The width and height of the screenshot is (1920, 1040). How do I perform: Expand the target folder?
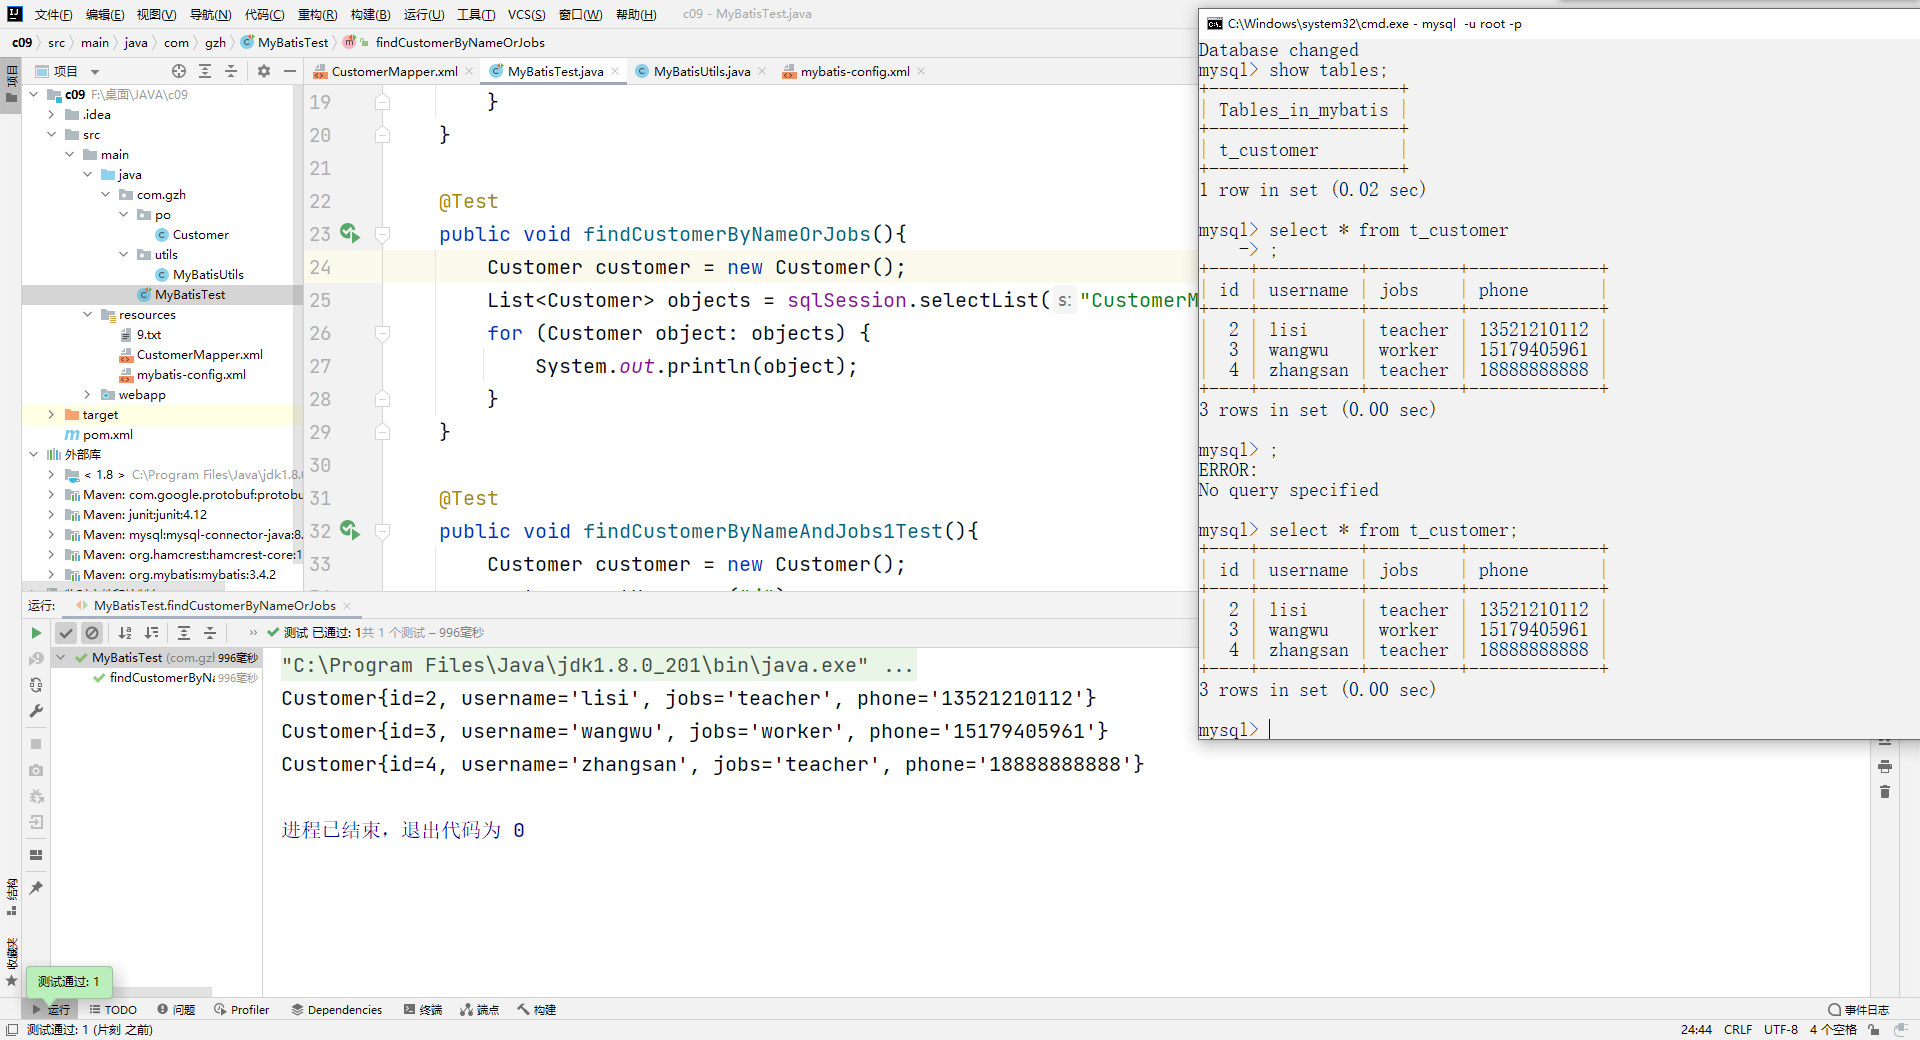tap(52, 415)
